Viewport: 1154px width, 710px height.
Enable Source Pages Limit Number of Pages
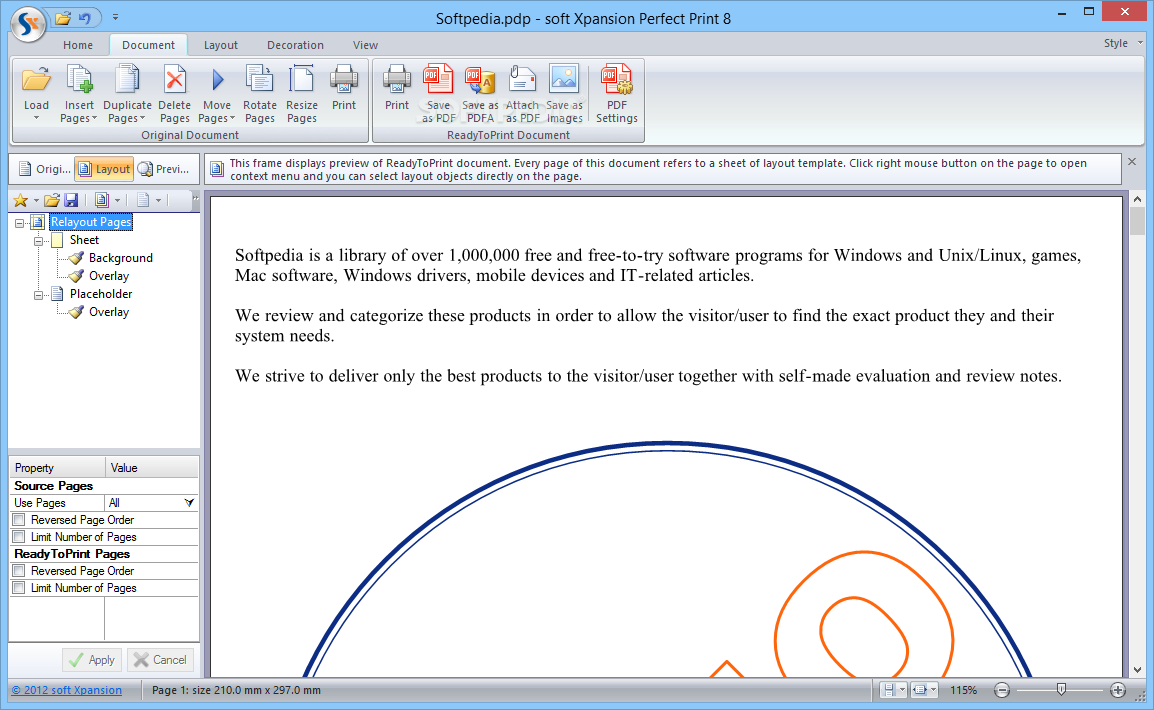pyautogui.click(x=19, y=536)
